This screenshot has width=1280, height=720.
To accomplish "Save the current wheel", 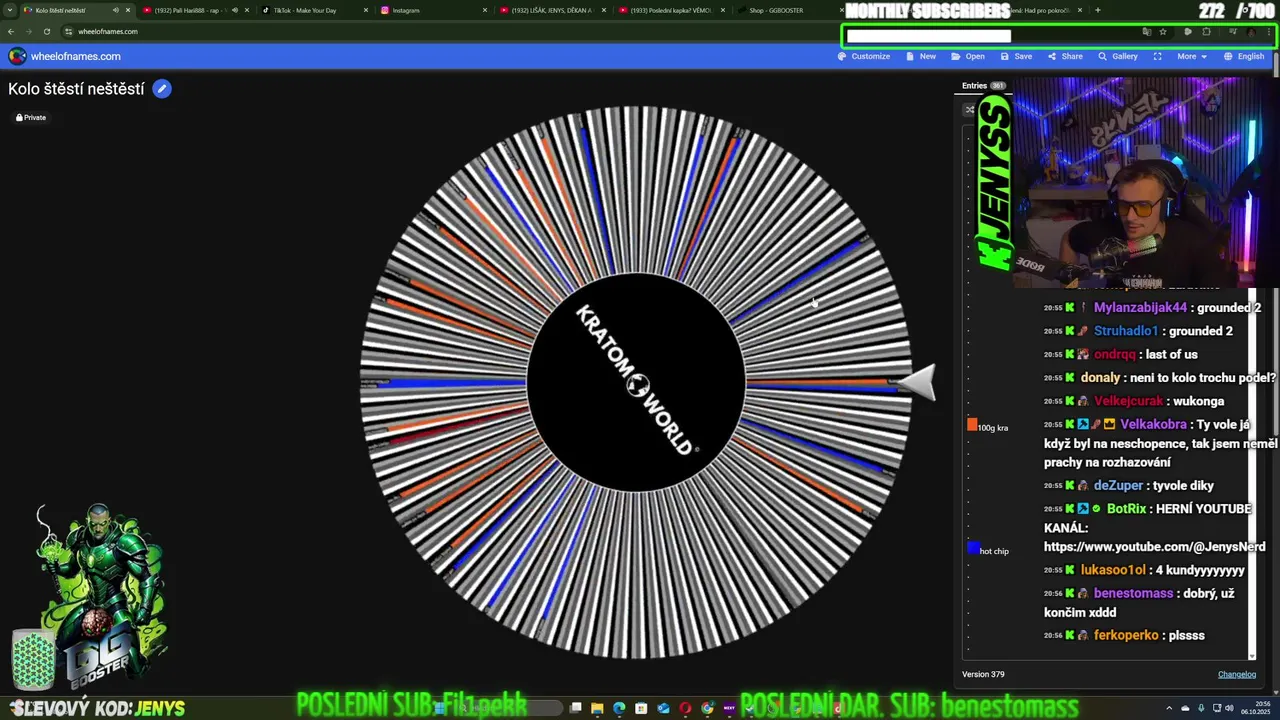I will point(1016,56).
